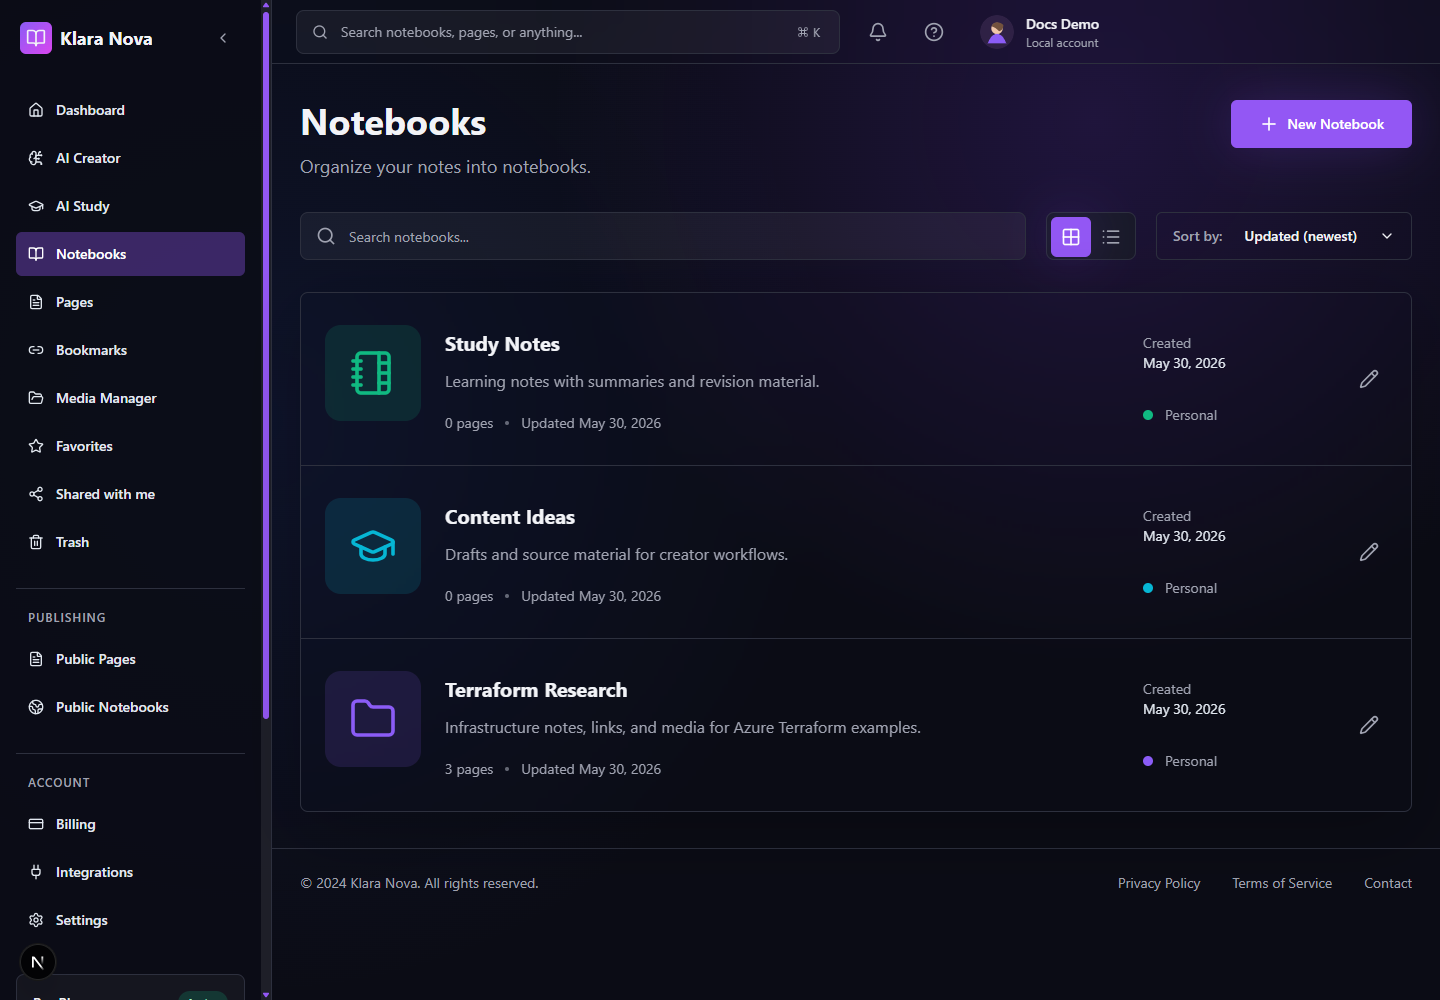Create a New Notebook
This screenshot has width=1440, height=1000.
click(1321, 124)
